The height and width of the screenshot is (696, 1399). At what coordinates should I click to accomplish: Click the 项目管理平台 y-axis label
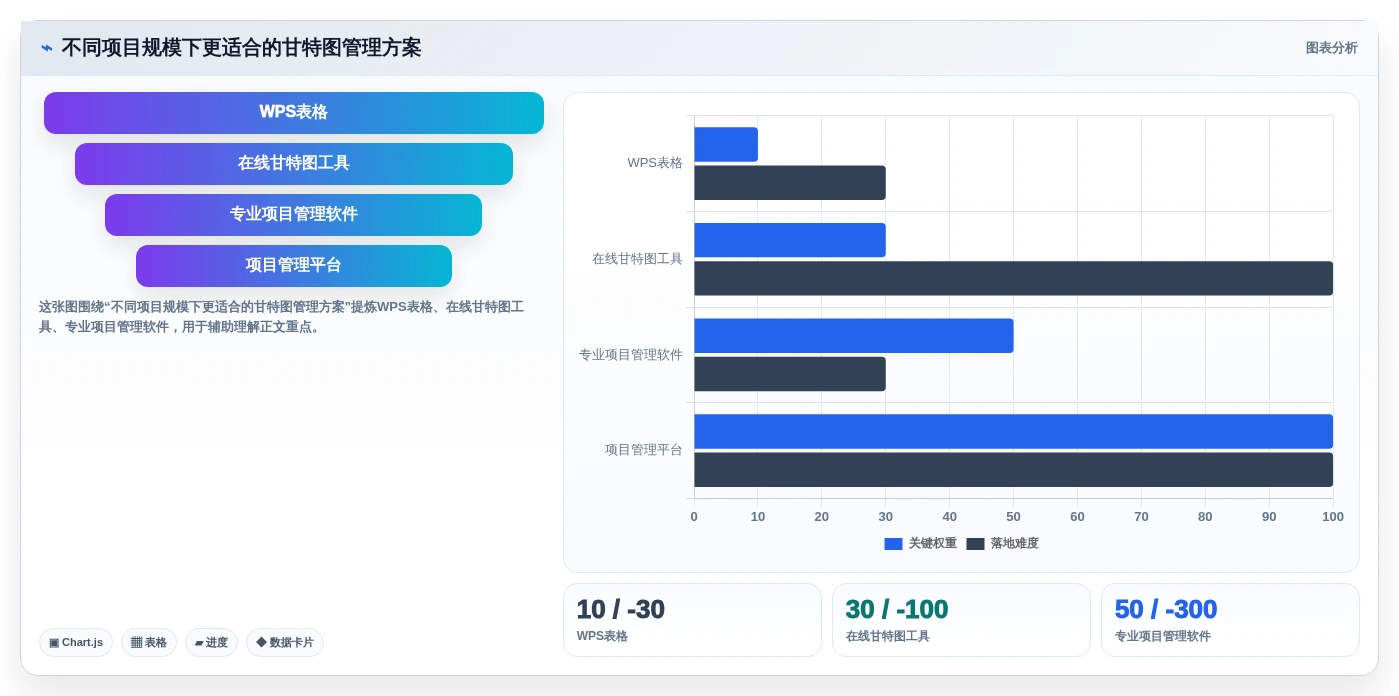643,450
